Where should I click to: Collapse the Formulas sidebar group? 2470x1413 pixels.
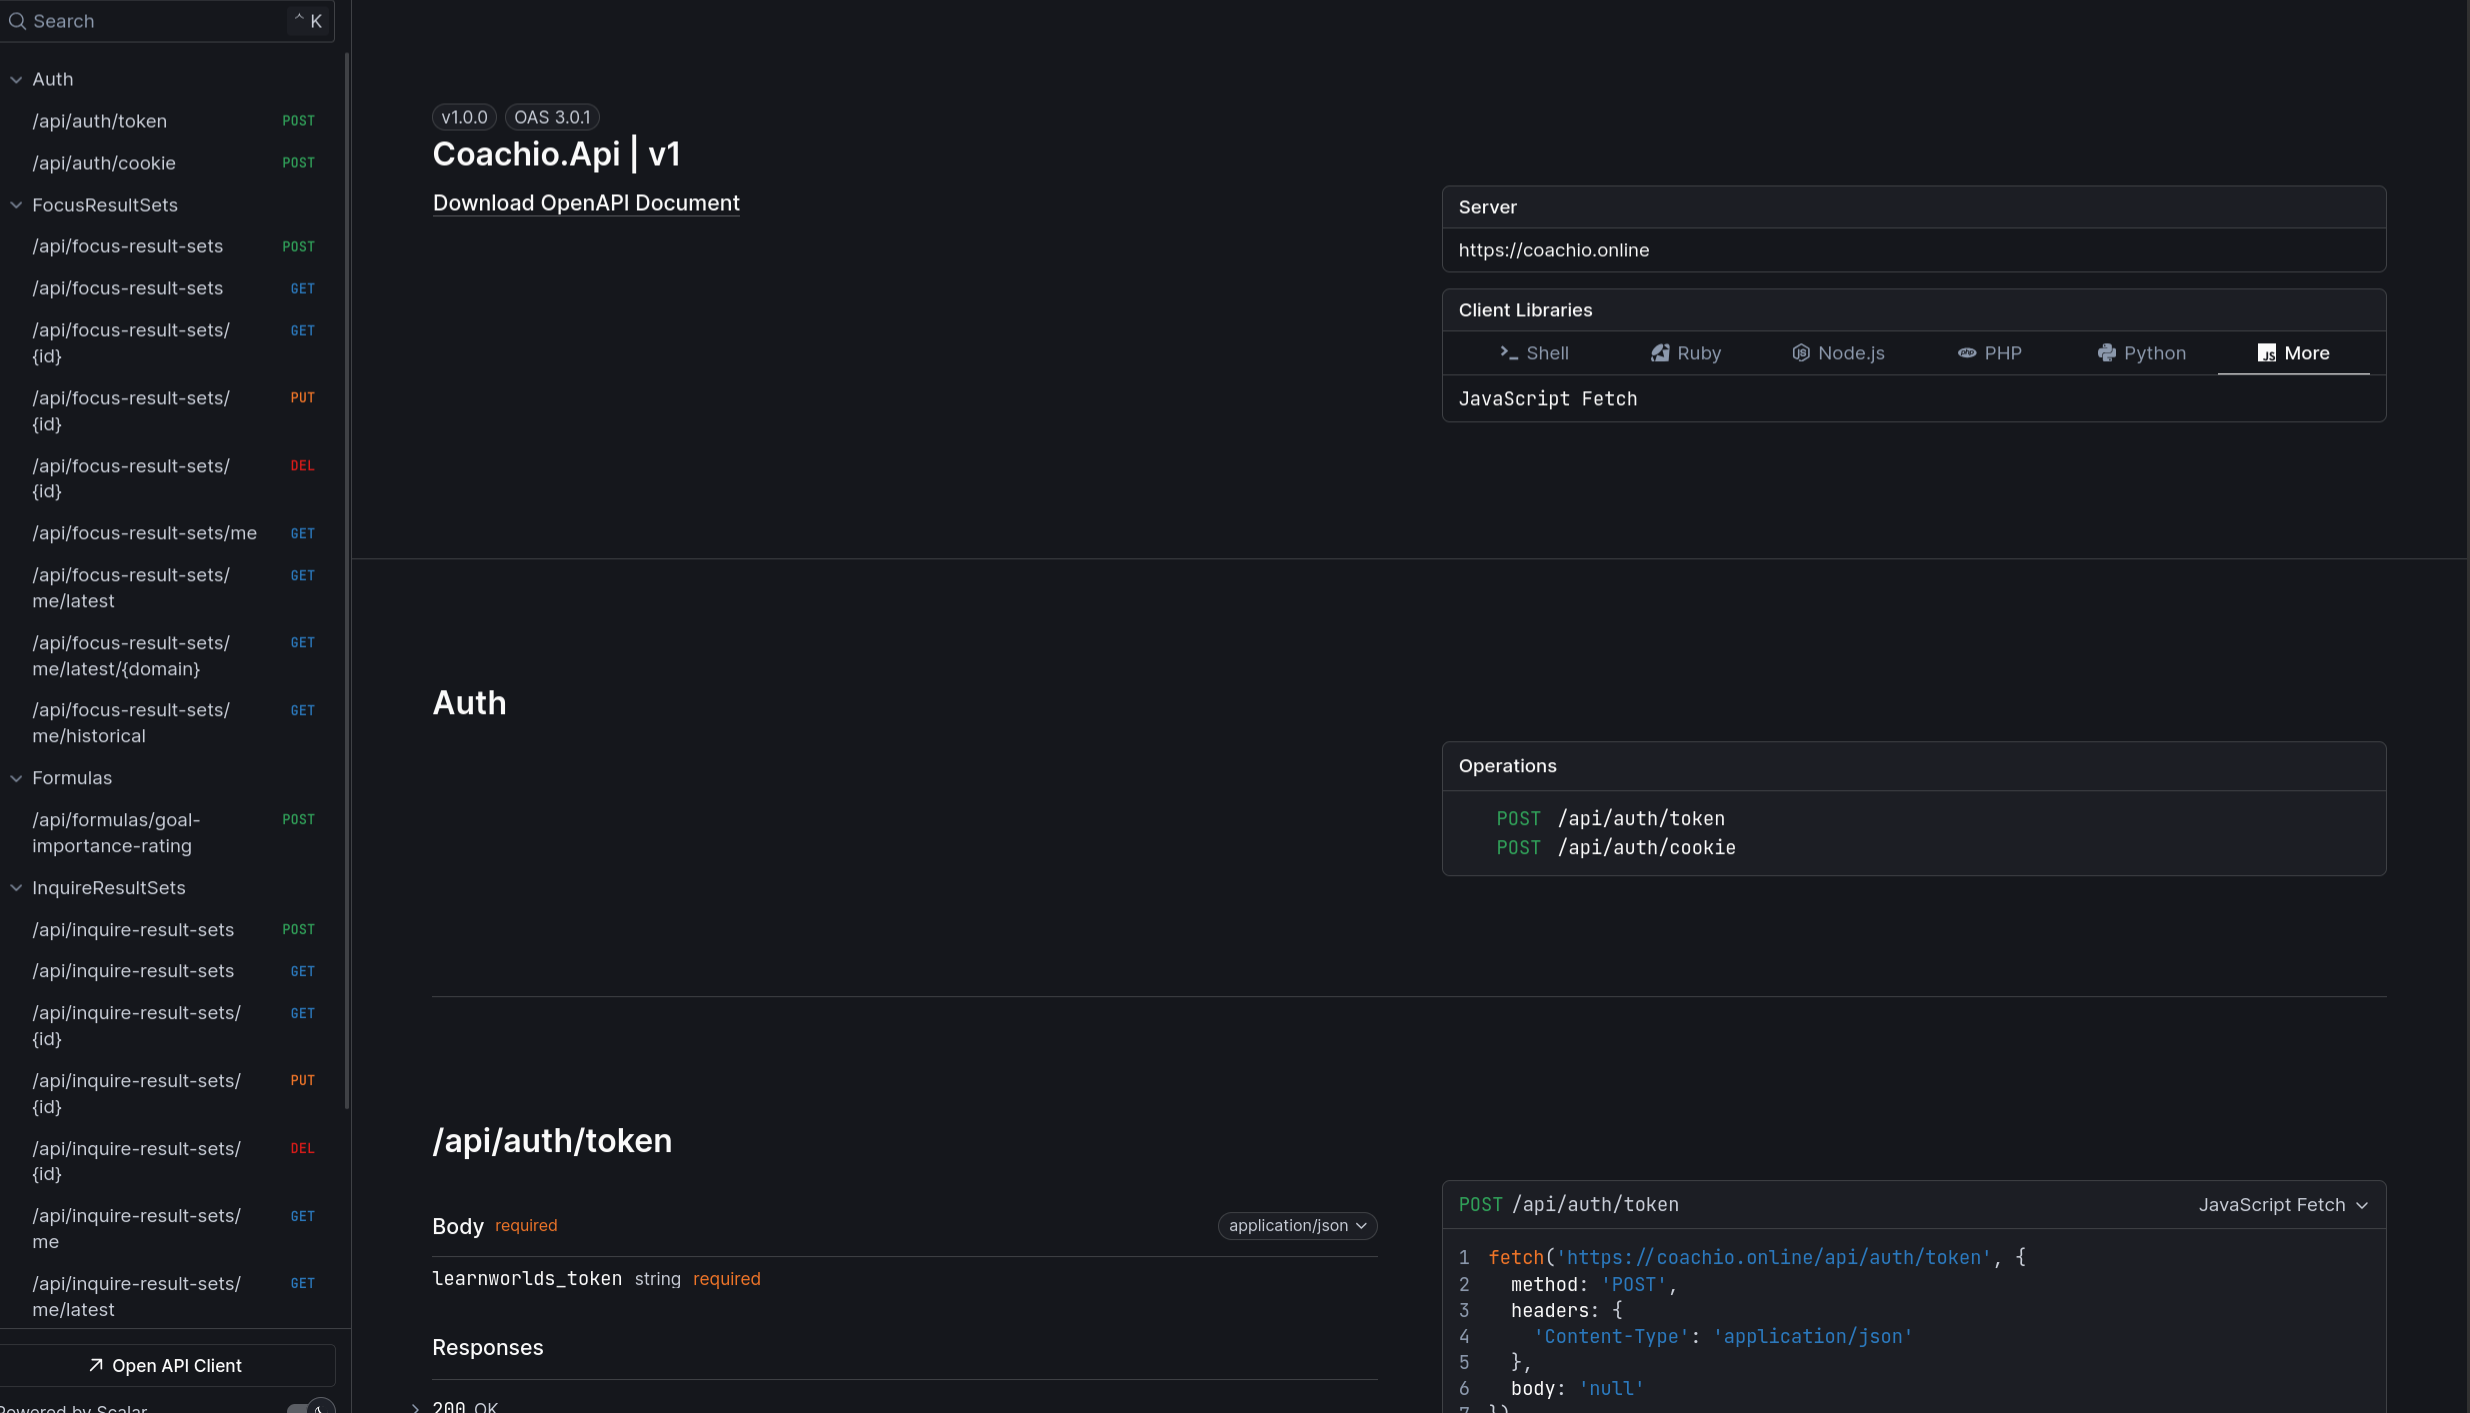(16, 778)
